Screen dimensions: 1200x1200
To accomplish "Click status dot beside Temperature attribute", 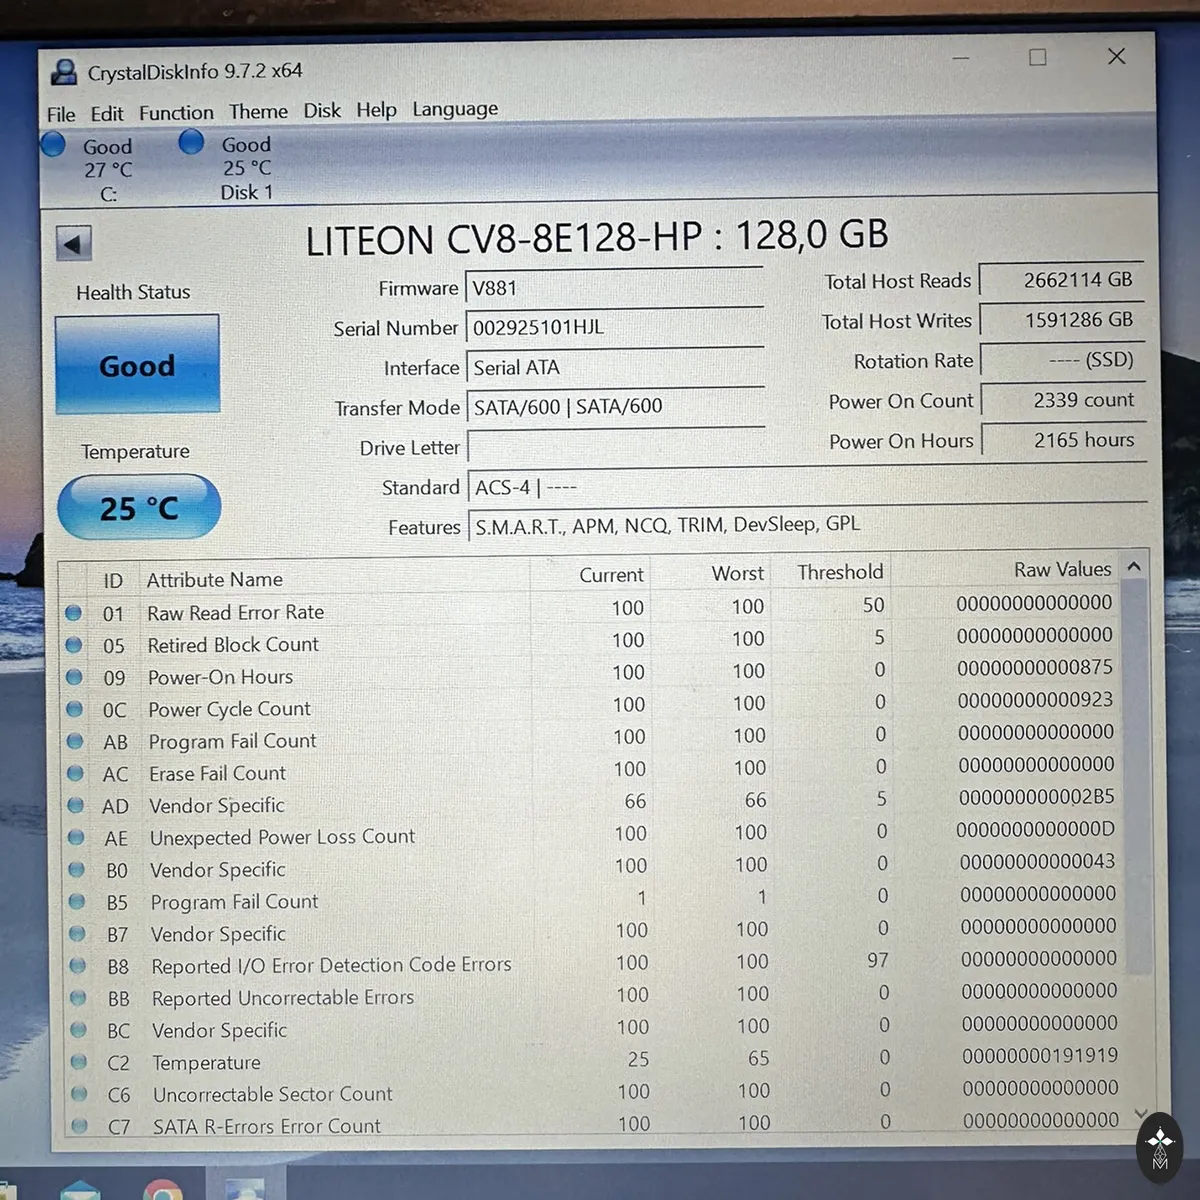I will click(78, 1062).
